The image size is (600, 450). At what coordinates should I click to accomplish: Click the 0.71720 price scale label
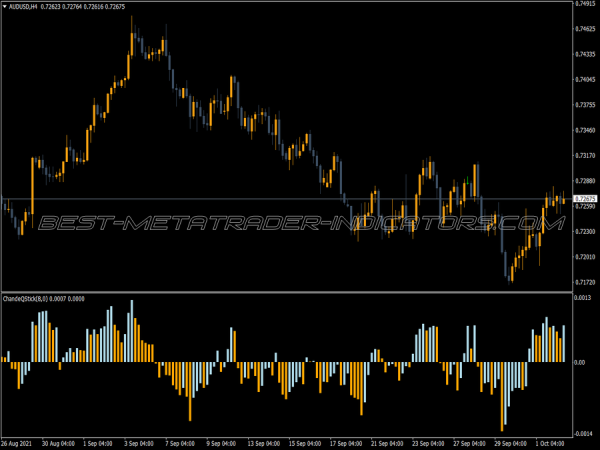click(585, 283)
